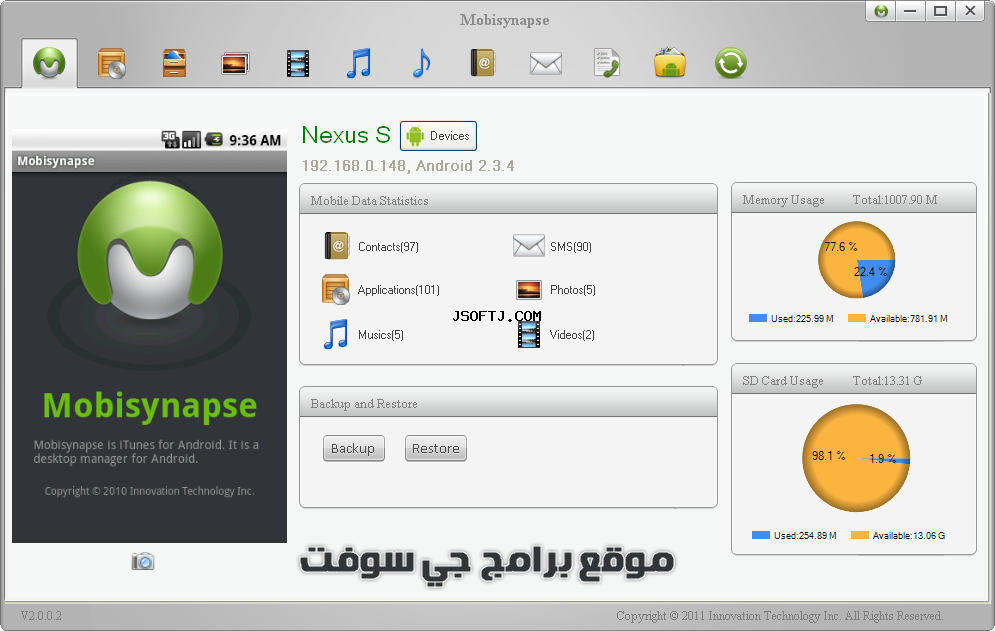995x631 pixels.
Task: Open the Ringtones single-note toolbar icon
Action: tap(421, 63)
